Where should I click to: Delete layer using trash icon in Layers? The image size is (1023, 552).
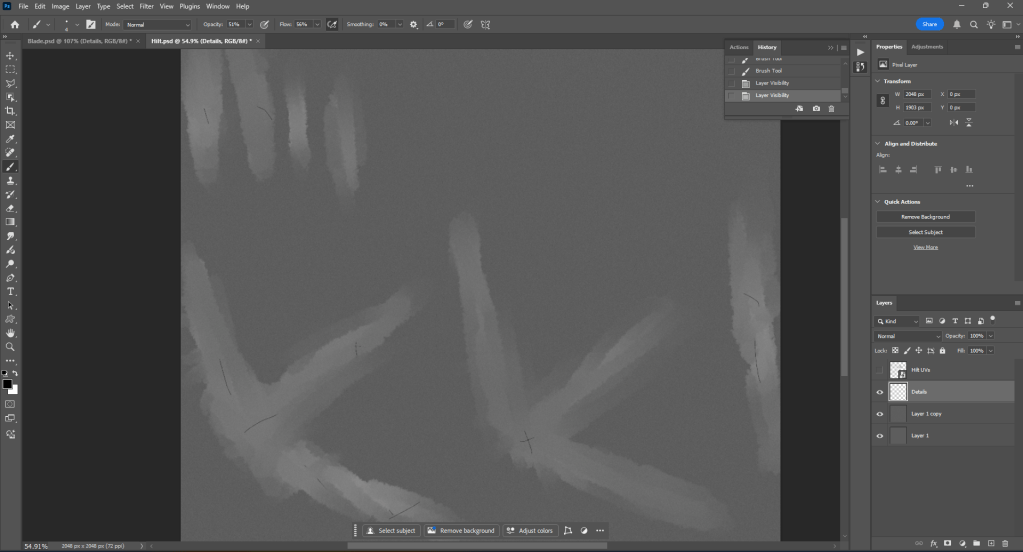point(1006,543)
